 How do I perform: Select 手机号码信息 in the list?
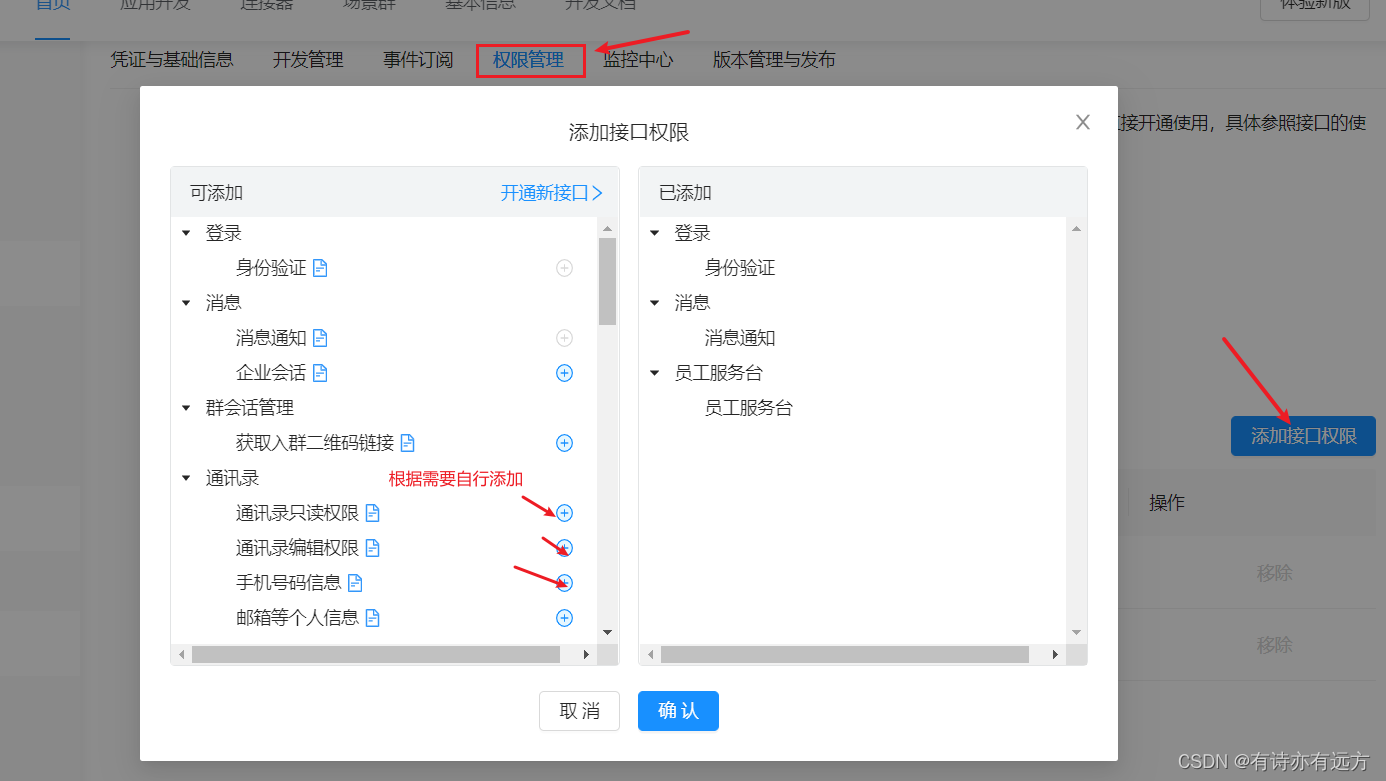pos(289,583)
